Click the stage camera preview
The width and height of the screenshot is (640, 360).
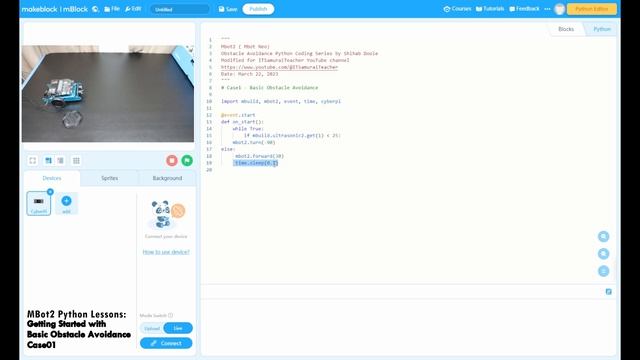coord(108,93)
